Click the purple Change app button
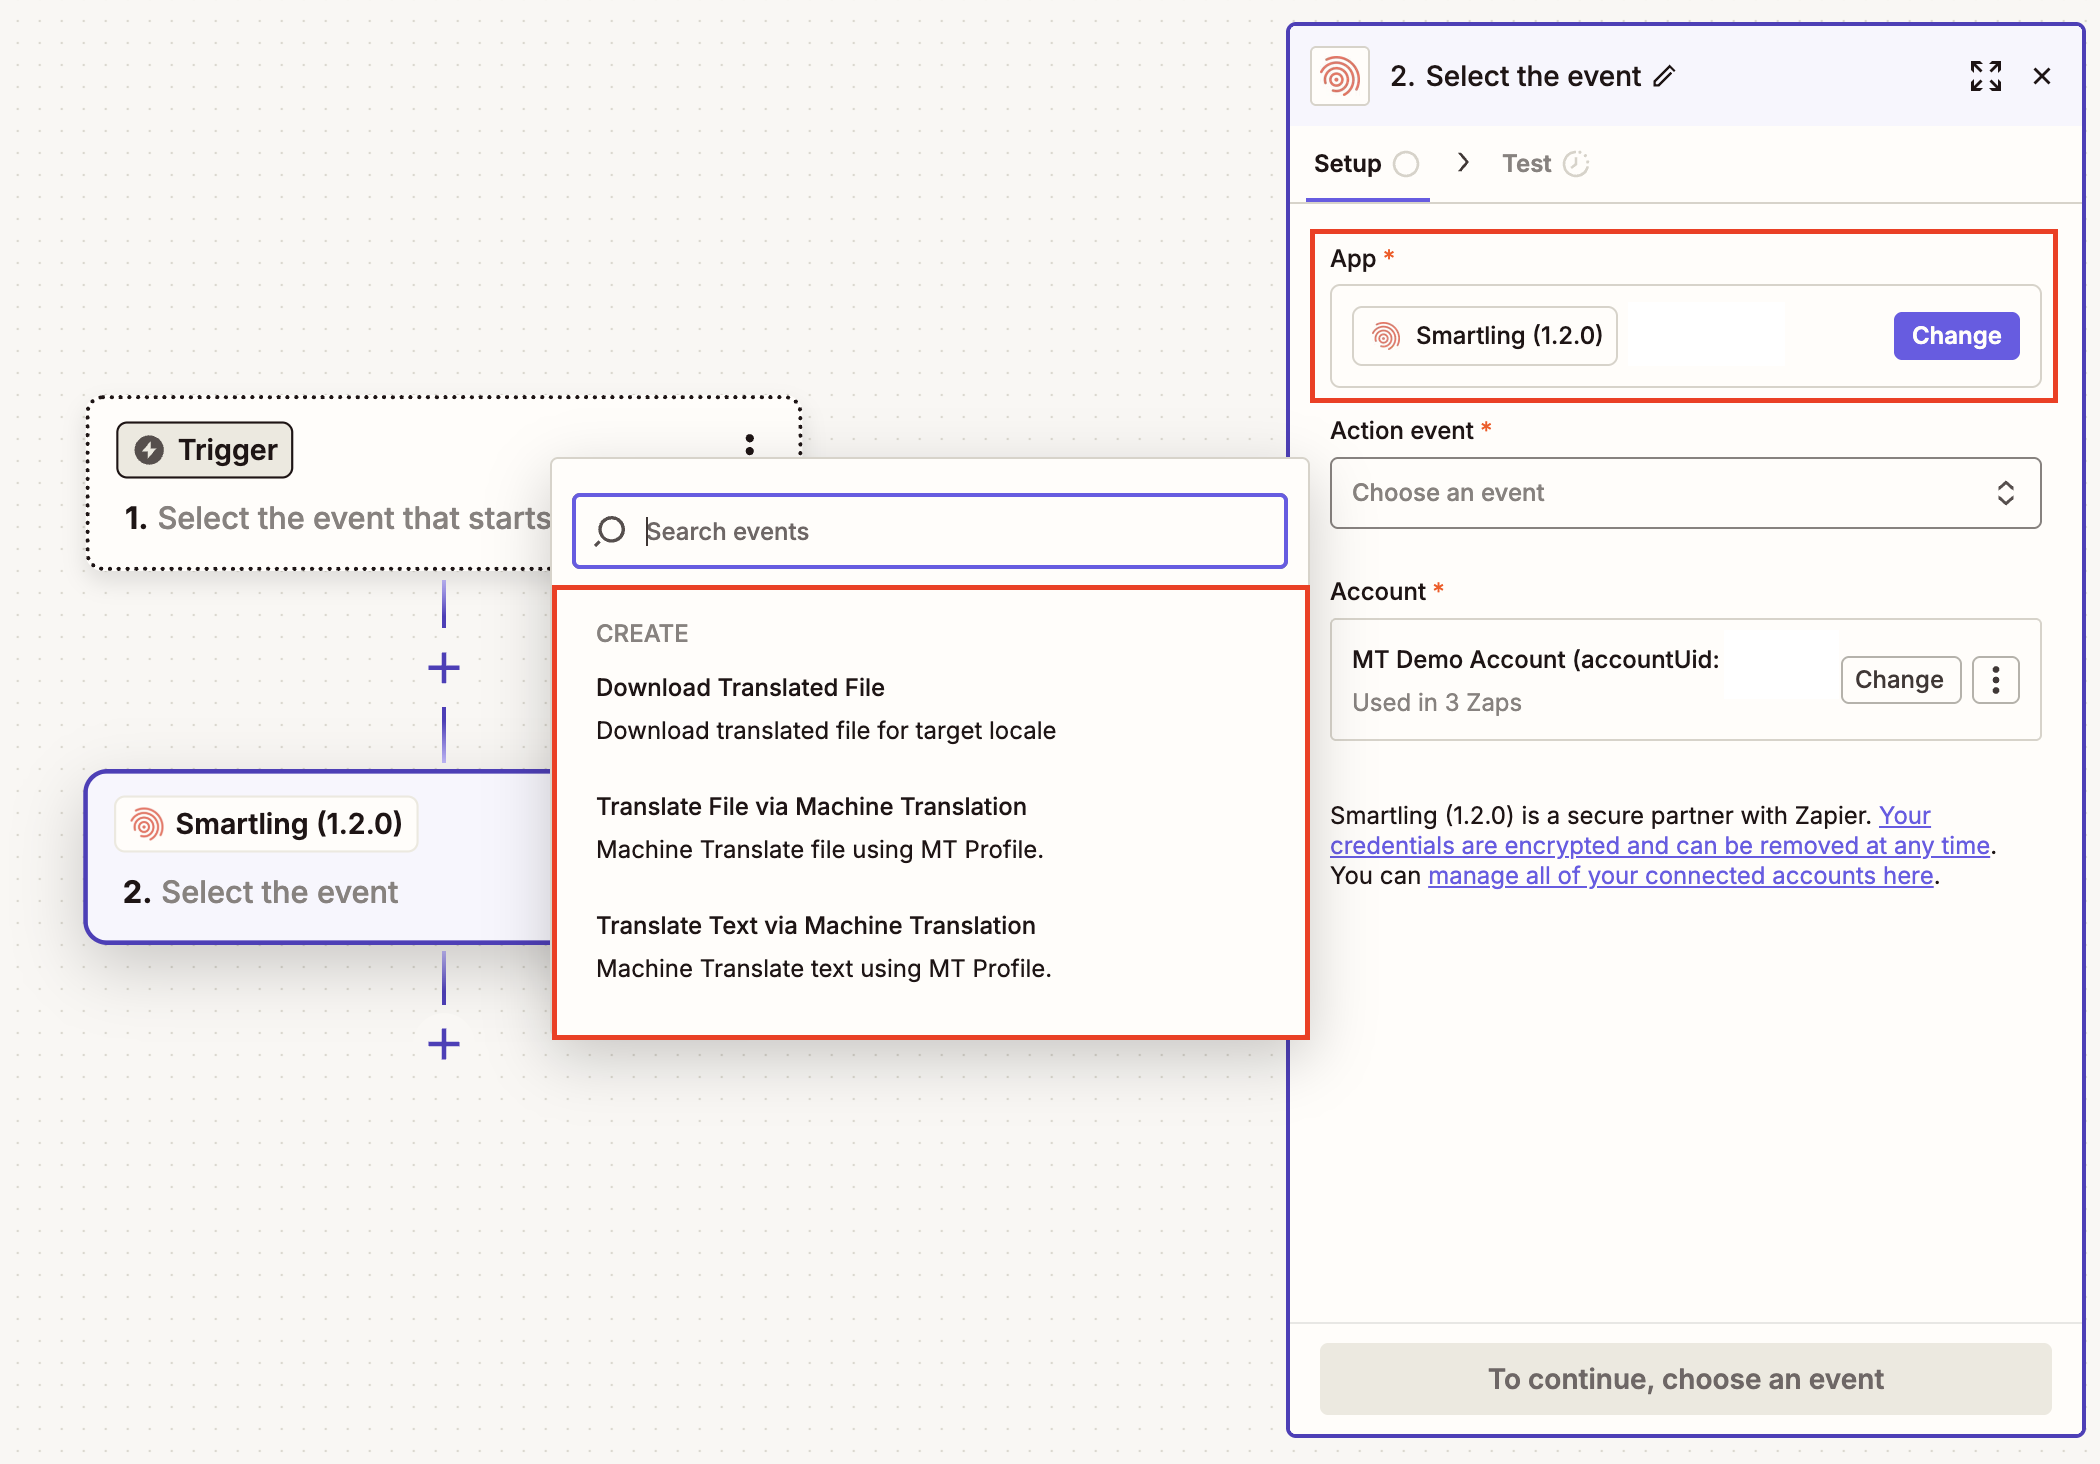This screenshot has height=1464, width=2100. 1955,336
